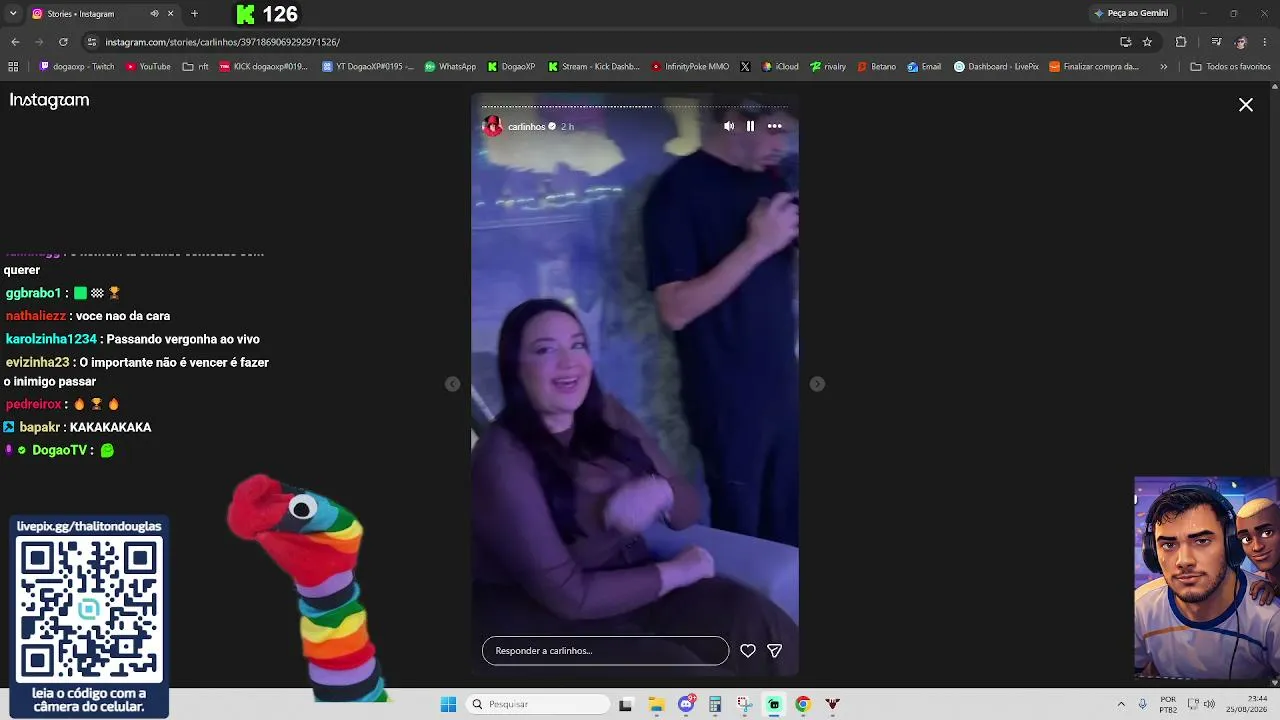Open Discord from the taskbar

tap(686, 704)
